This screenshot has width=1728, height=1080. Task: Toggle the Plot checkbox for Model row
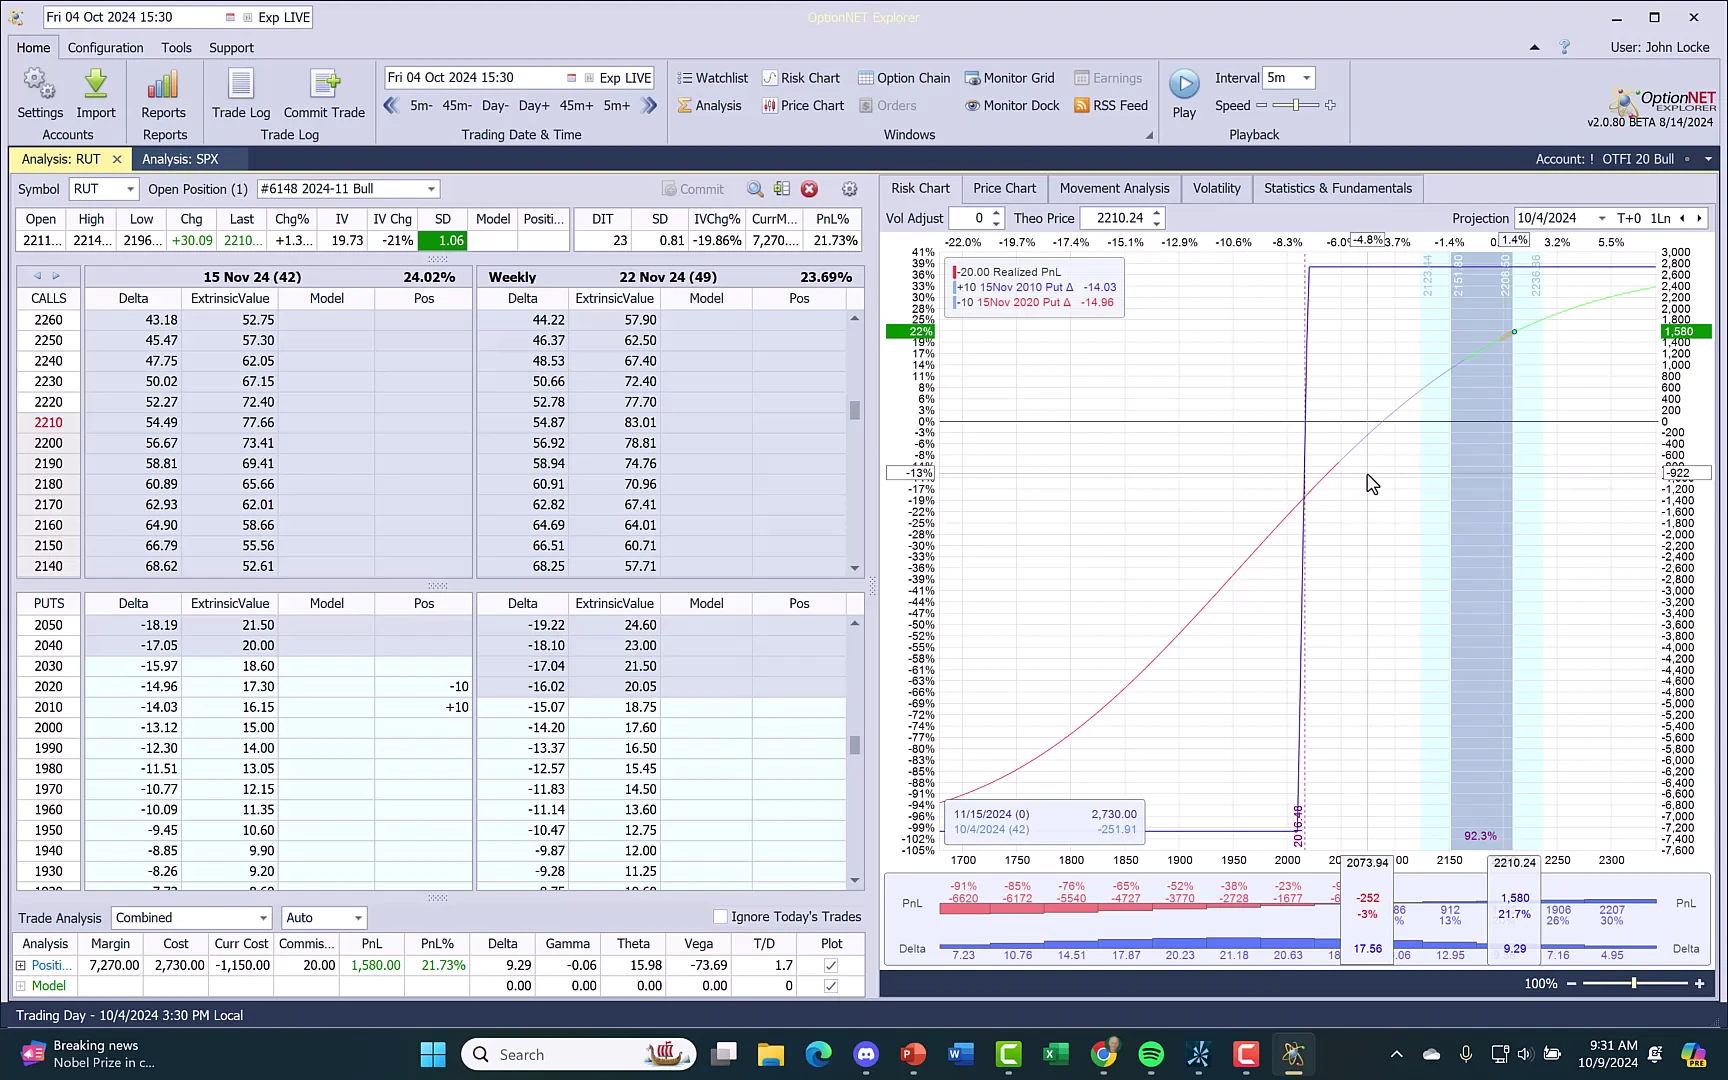coord(830,986)
